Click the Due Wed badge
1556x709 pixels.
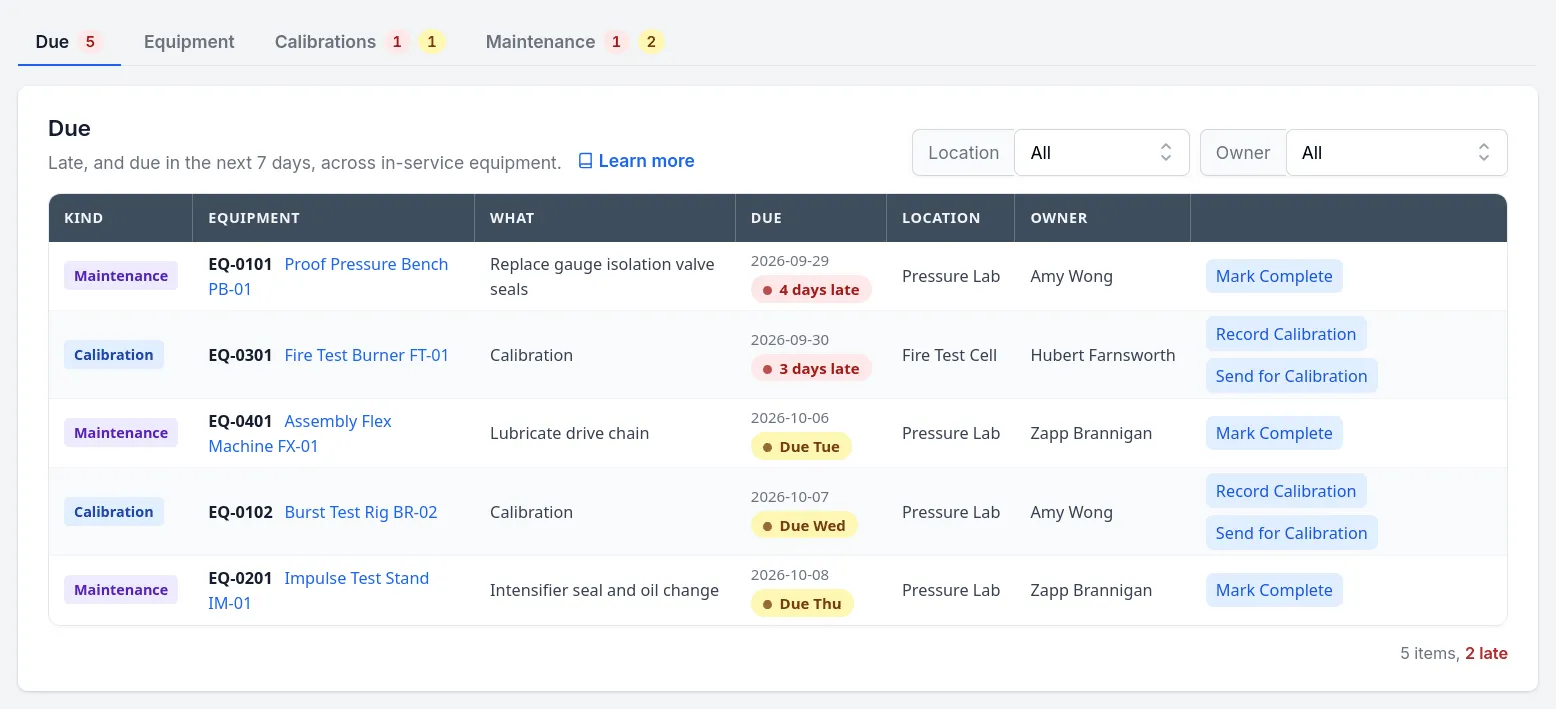click(804, 526)
